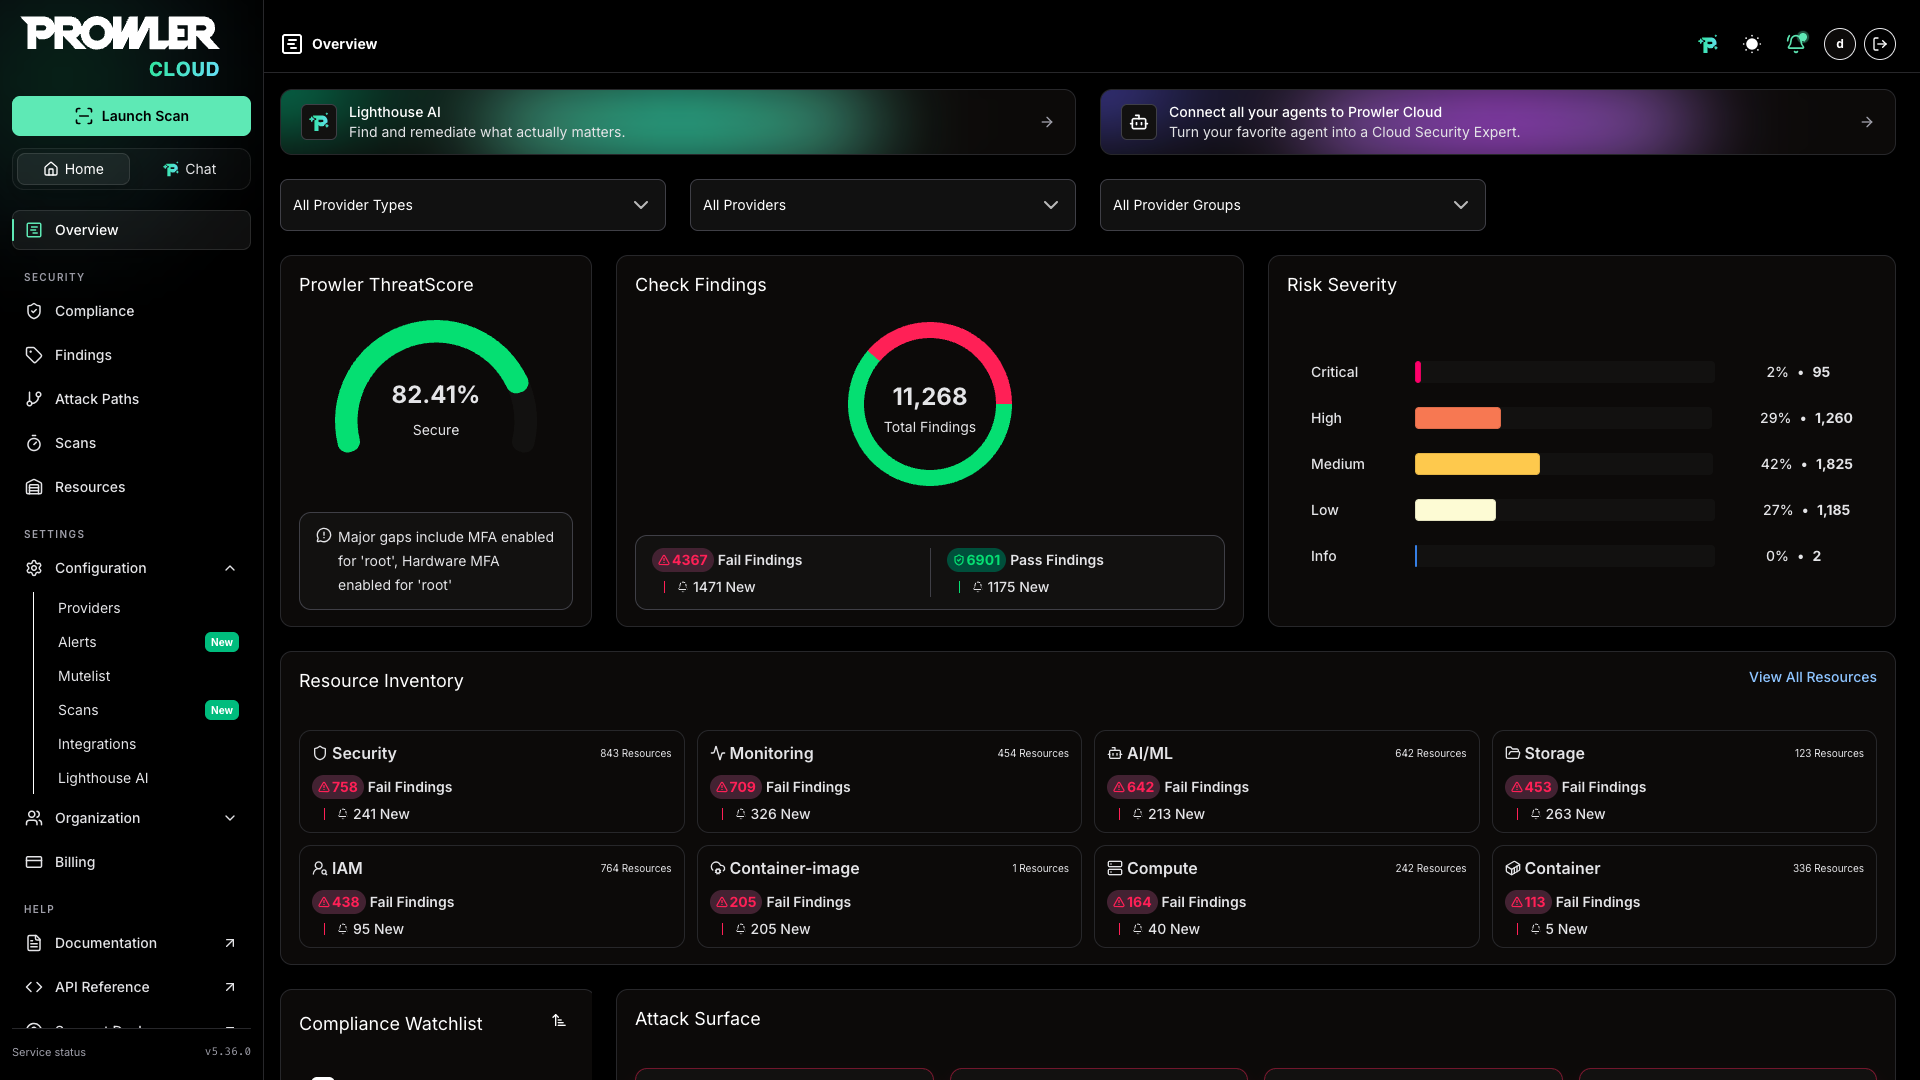Open the AI/ML resource card
The width and height of the screenshot is (1920, 1080).
pyautogui.click(x=1287, y=782)
